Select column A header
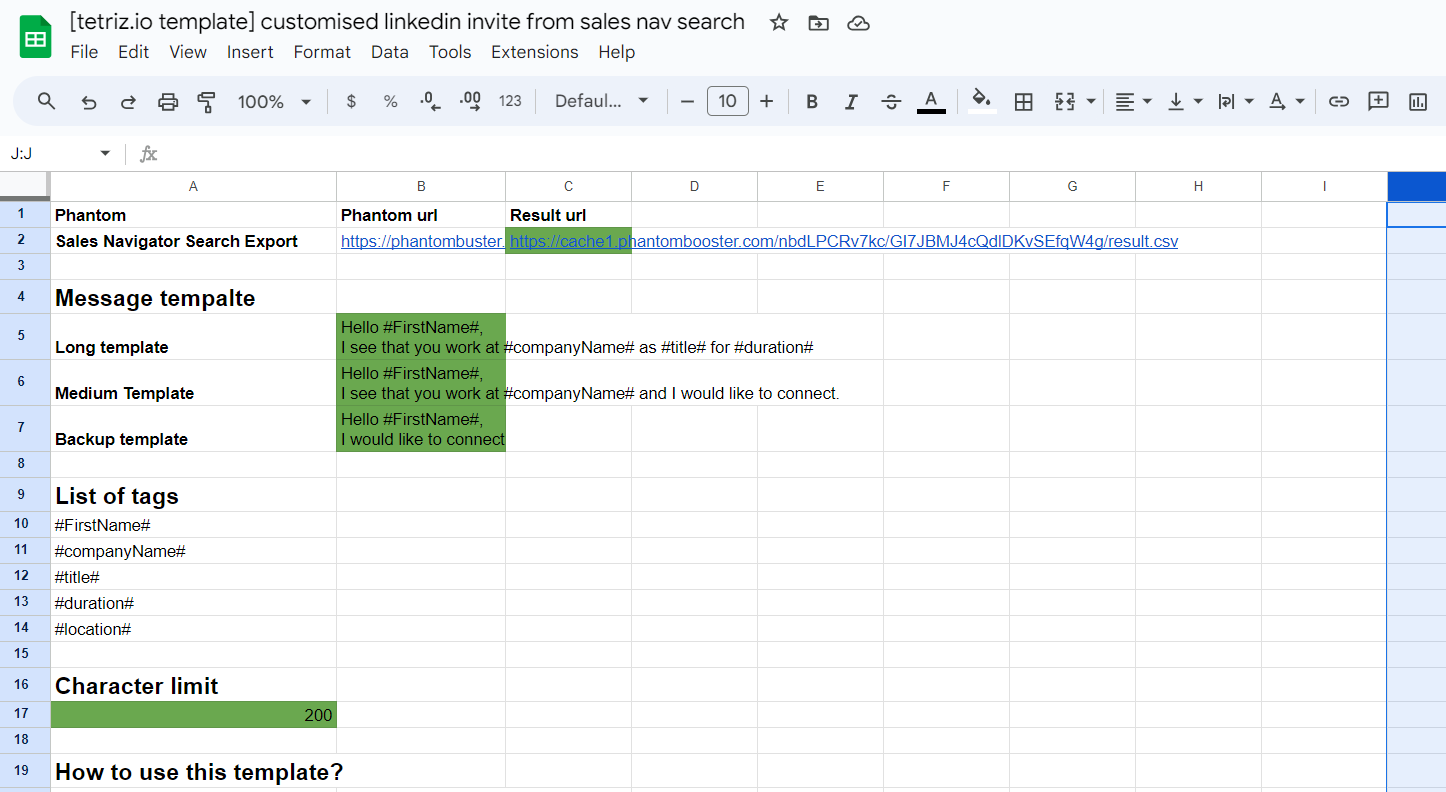This screenshot has height=792, width=1446. pos(193,186)
